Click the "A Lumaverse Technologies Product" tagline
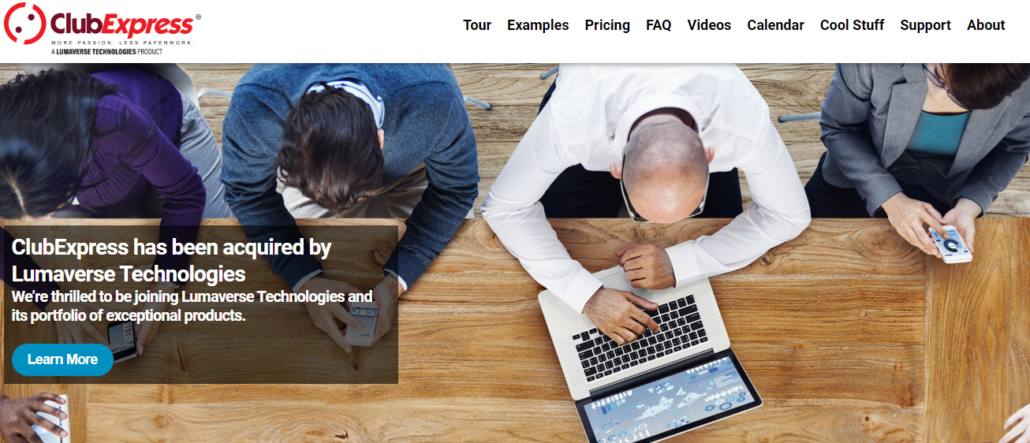Viewport: 1030px width, 443px height. [x=106, y=51]
